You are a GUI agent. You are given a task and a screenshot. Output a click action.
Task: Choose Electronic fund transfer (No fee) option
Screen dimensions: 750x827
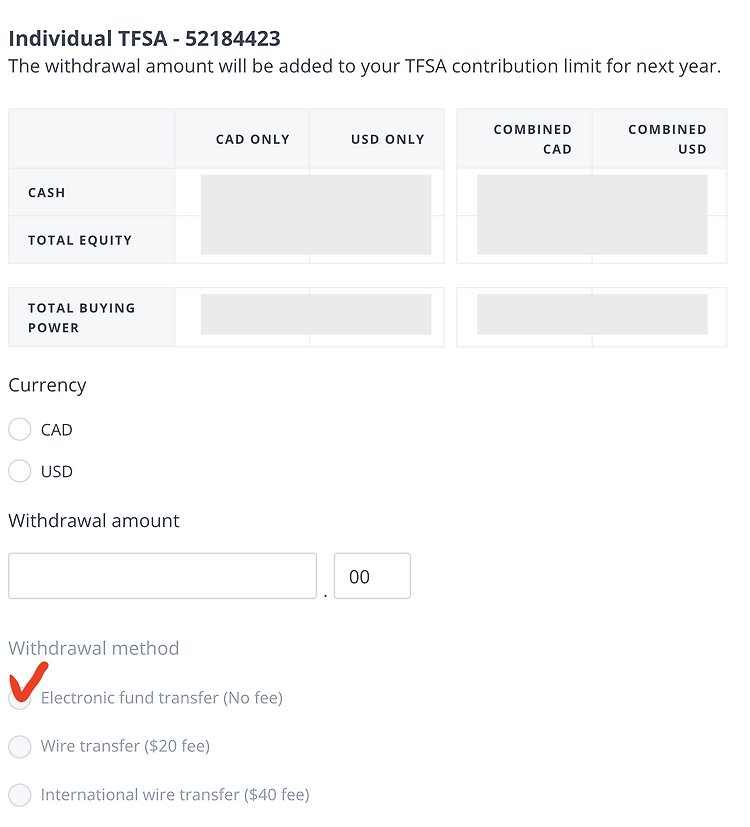pos(20,698)
